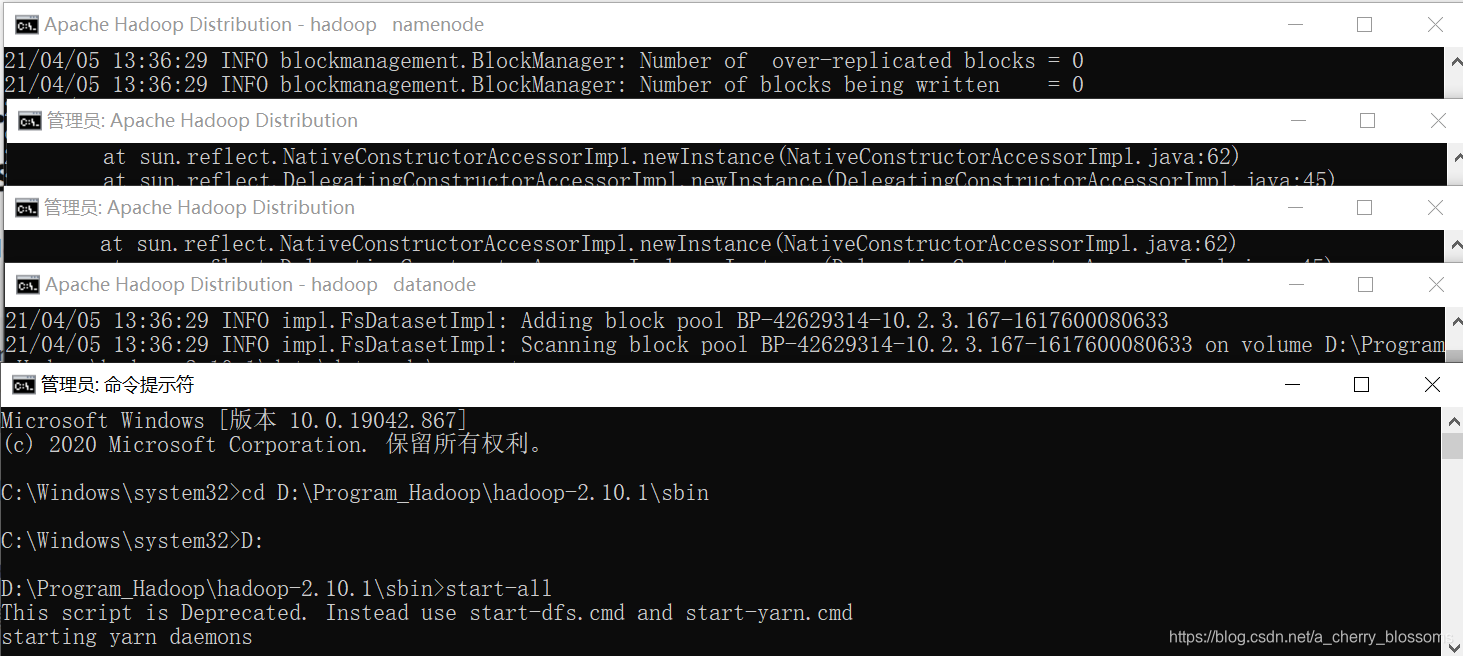The width and height of the screenshot is (1463, 656).
Task: Toggle maximize on the 管理员: 命令提示符 window
Action: (x=1360, y=384)
